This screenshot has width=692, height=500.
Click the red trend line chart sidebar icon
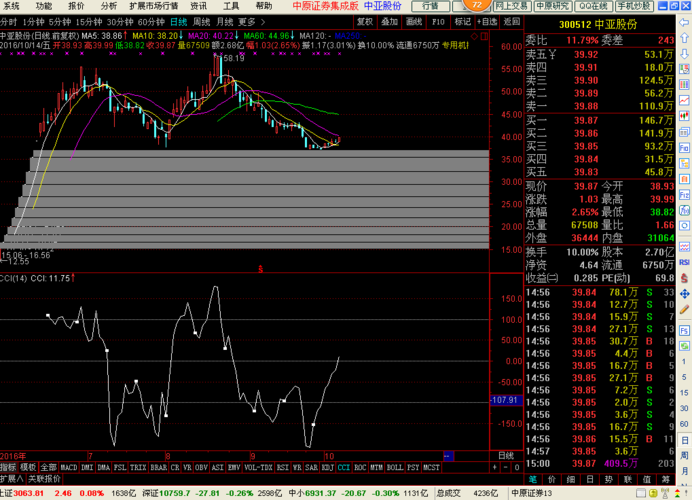pos(684,101)
